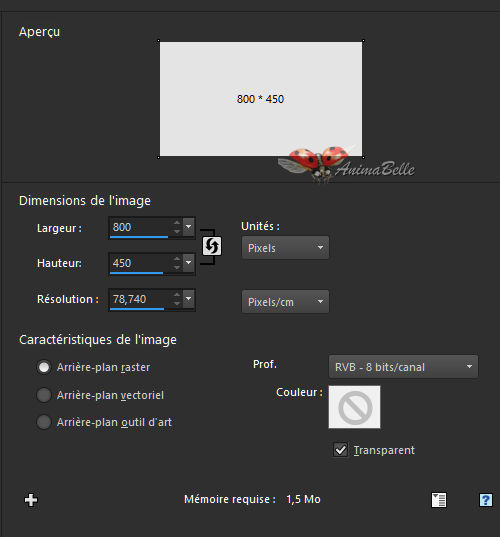Increase Résolution with the up spinner

pos(177,295)
